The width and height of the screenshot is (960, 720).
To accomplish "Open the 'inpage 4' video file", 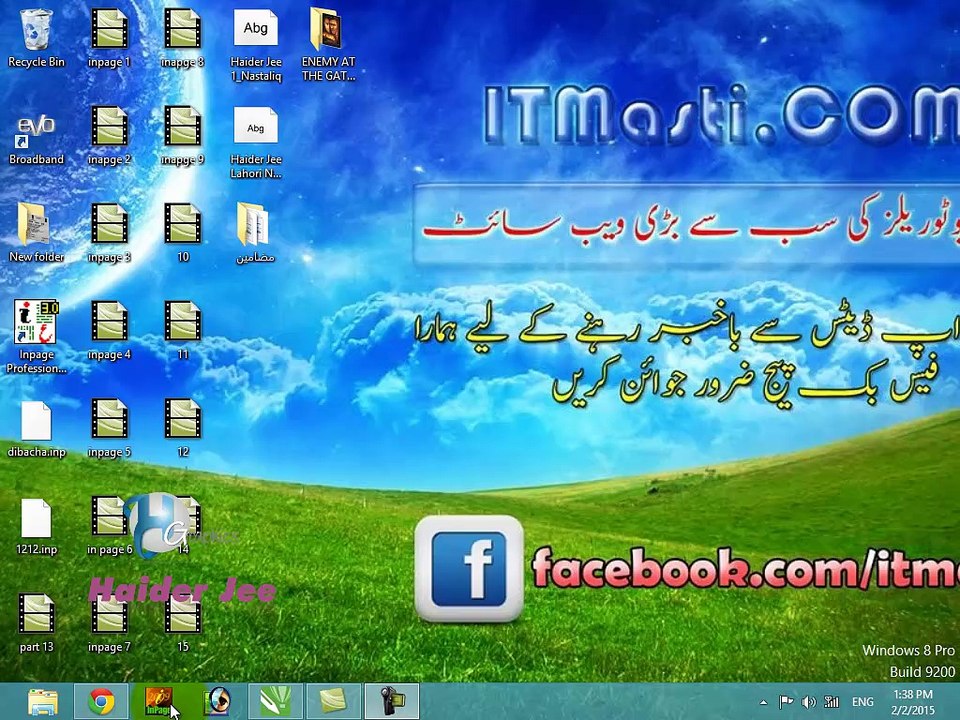I will point(109,331).
